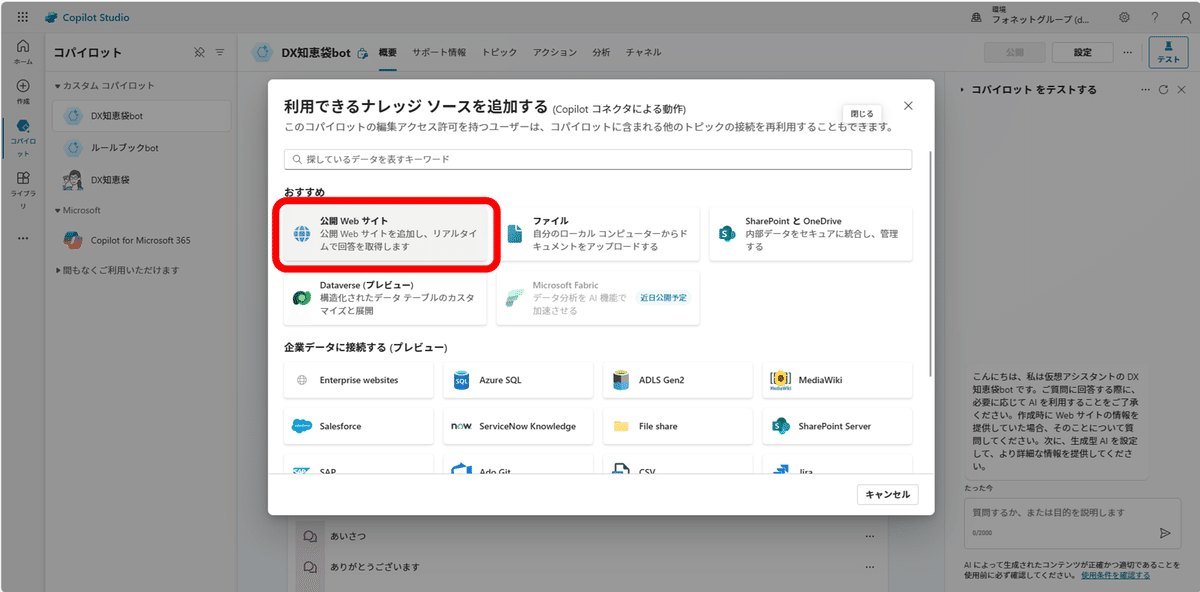Pick the Azure SQL connector

click(518, 380)
